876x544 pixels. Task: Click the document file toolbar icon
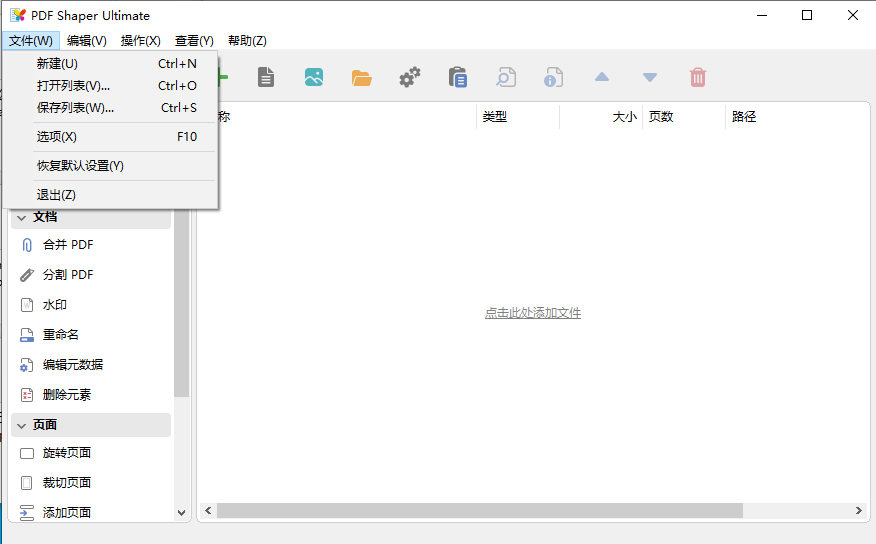(x=266, y=77)
